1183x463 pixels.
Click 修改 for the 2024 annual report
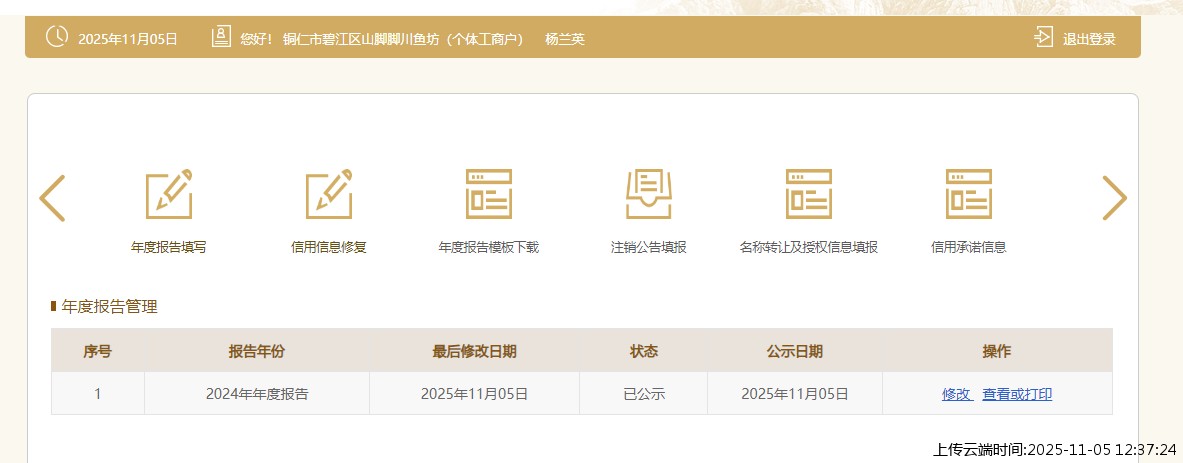click(956, 394)
